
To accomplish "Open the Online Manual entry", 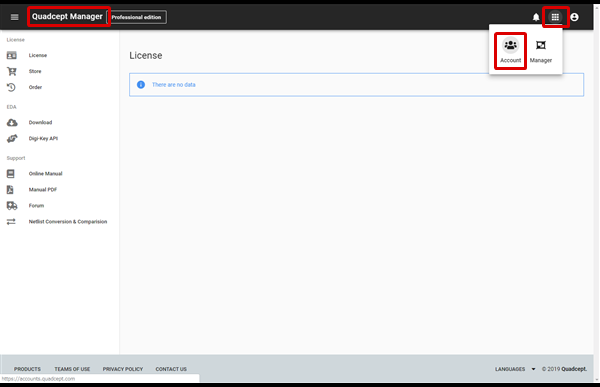I will 46,174.
